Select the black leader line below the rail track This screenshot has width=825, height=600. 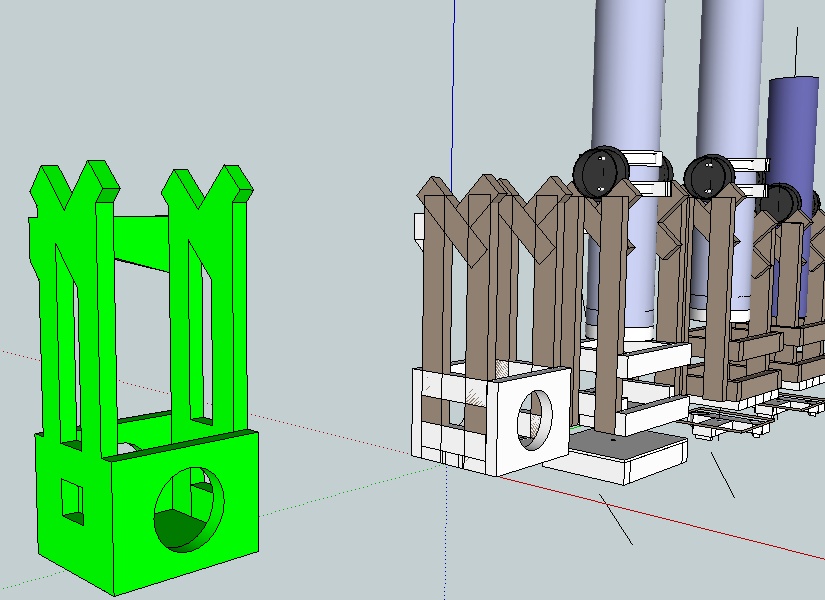click(723, 475)
